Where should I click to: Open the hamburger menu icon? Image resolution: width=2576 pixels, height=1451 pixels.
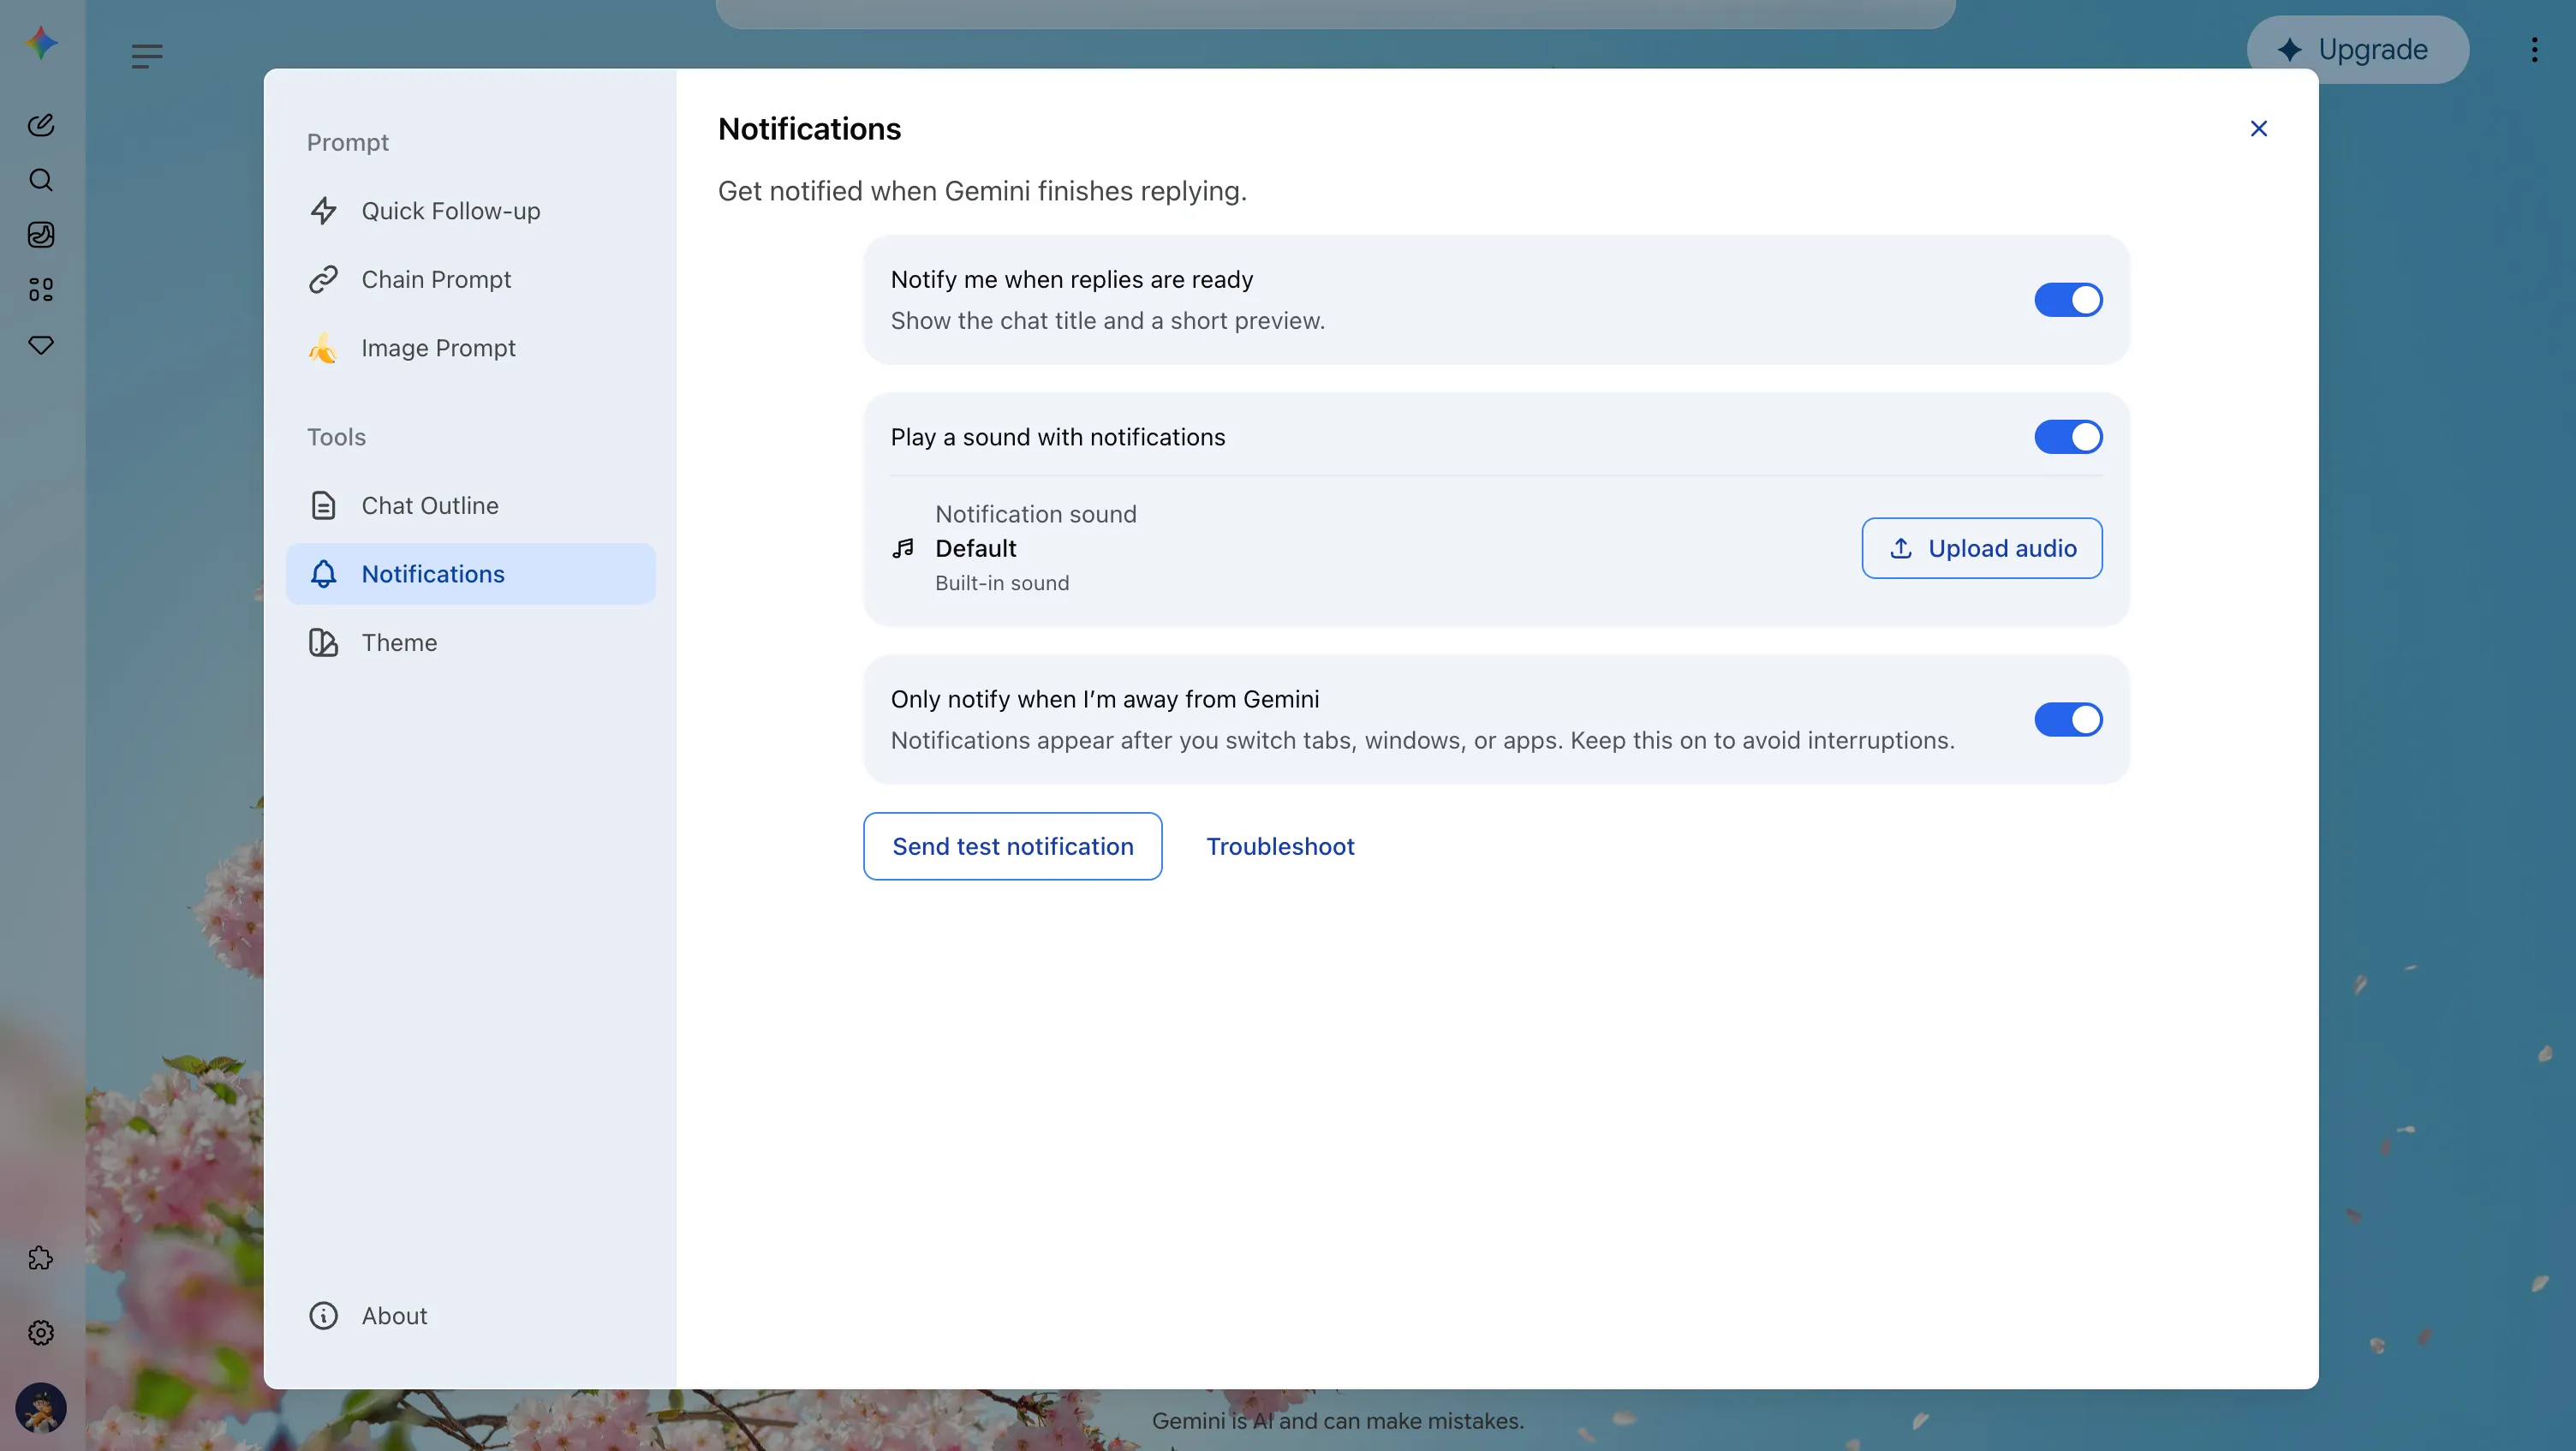pos(146,56)
